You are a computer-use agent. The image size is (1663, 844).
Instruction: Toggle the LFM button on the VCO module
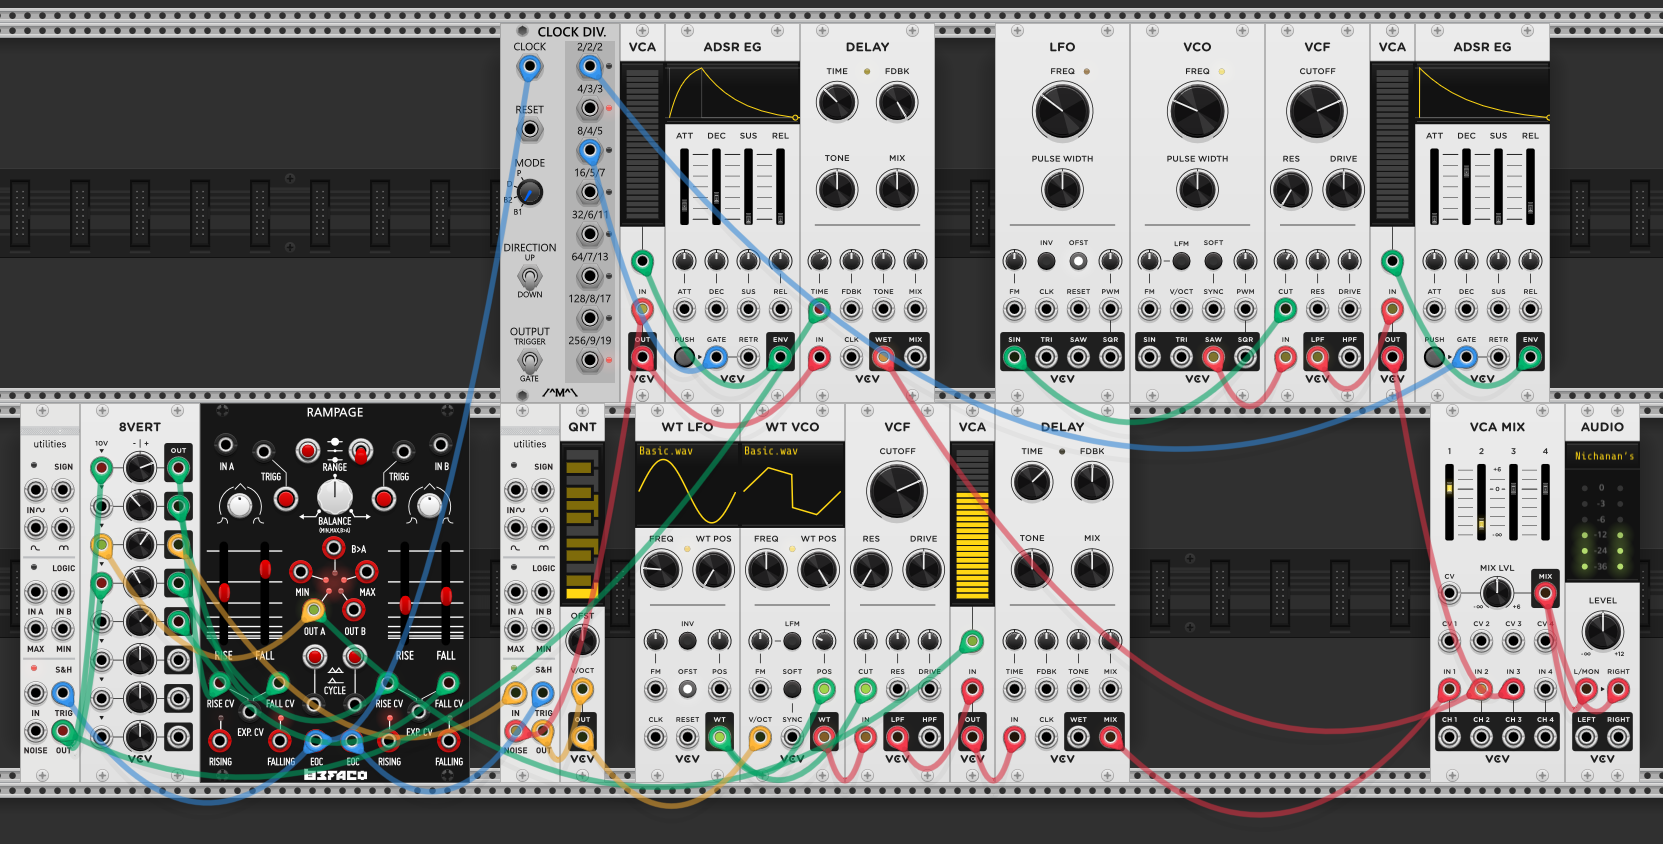pyautogui.click(x=1181, y=261)
